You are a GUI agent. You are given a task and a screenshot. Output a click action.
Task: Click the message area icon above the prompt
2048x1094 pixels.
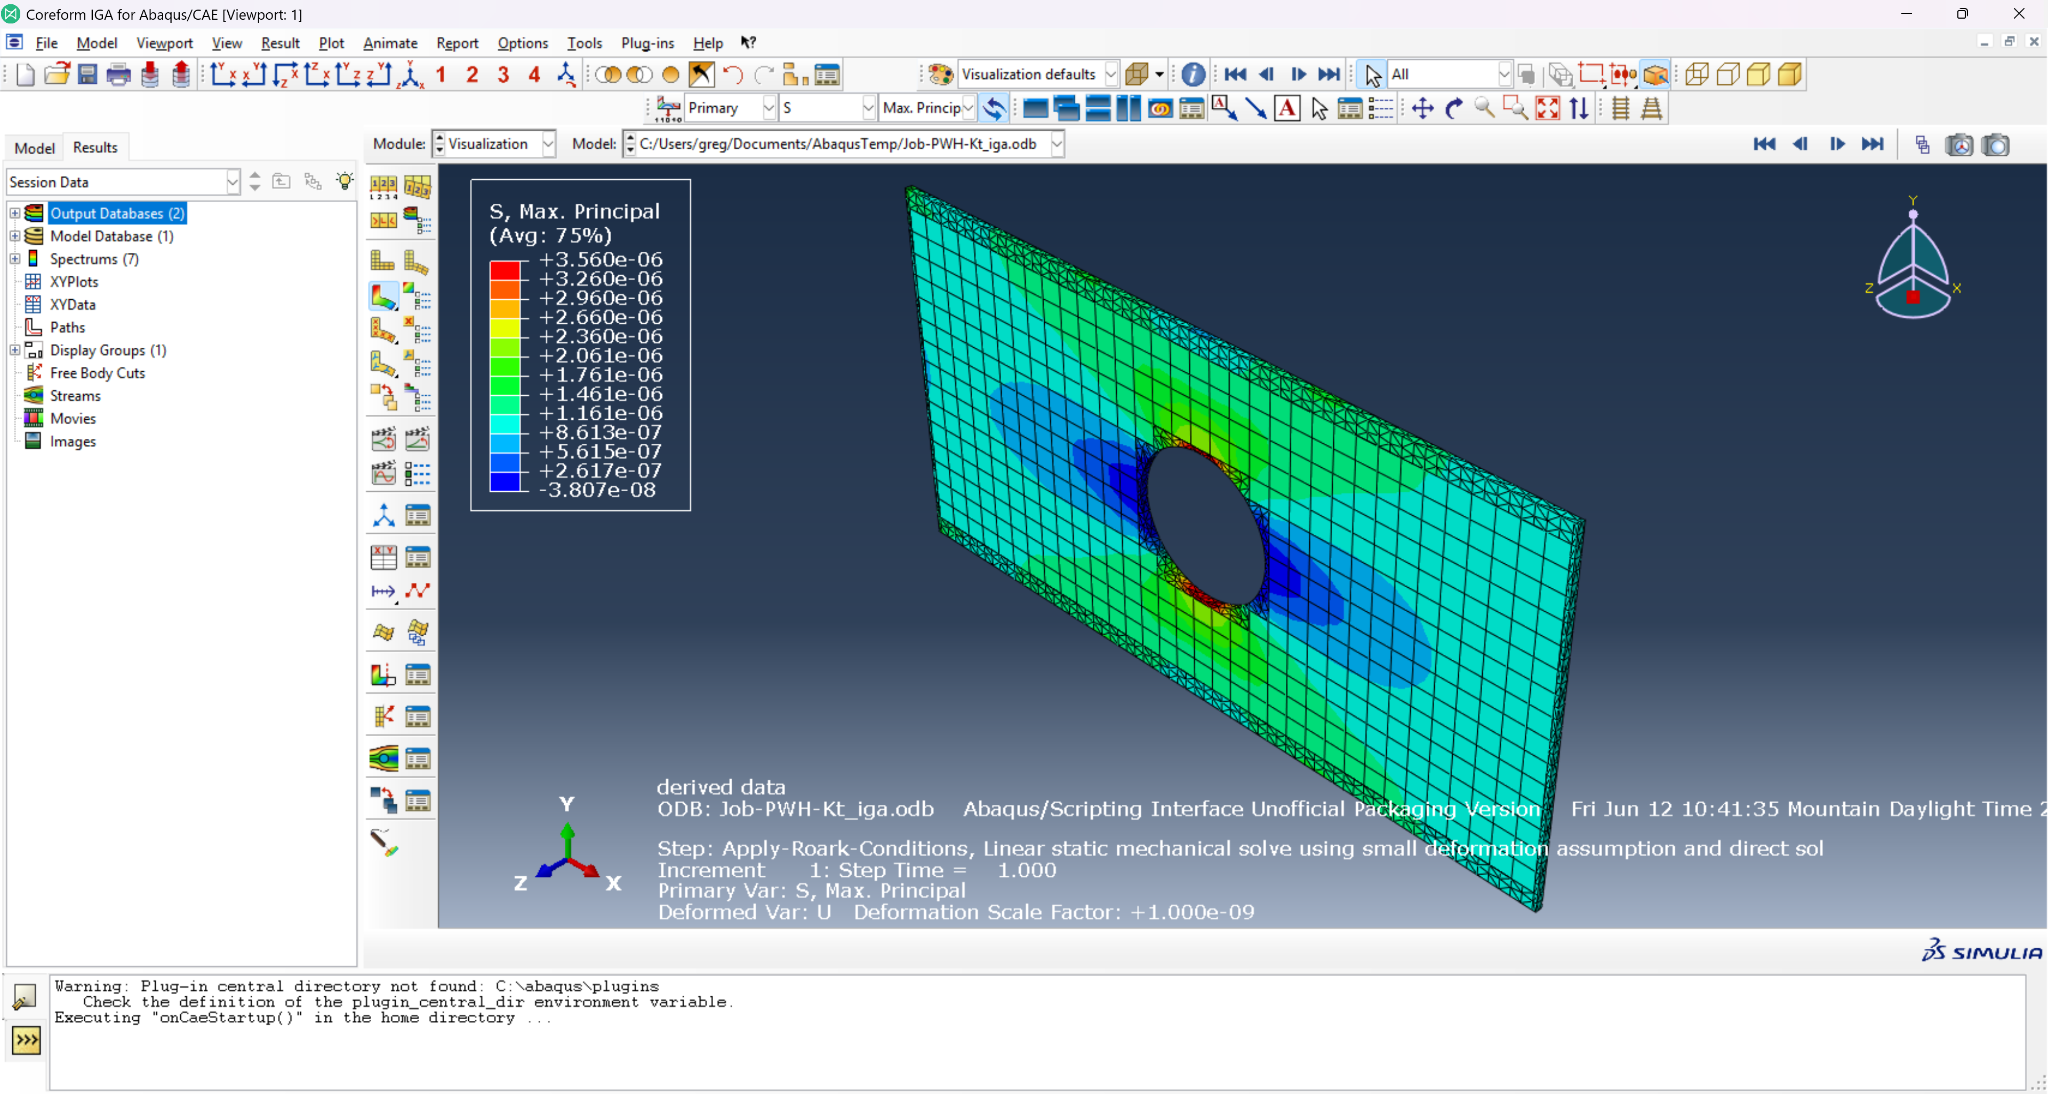[25, 997]
